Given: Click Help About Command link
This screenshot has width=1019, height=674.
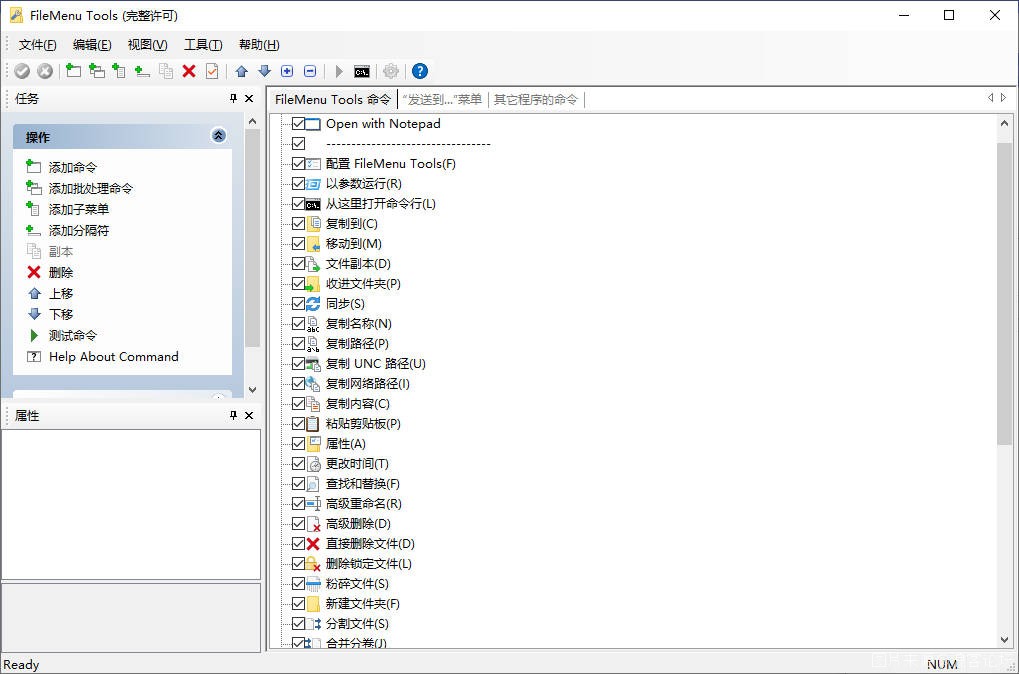Looking at the screenshot, I should coord(114,357).
